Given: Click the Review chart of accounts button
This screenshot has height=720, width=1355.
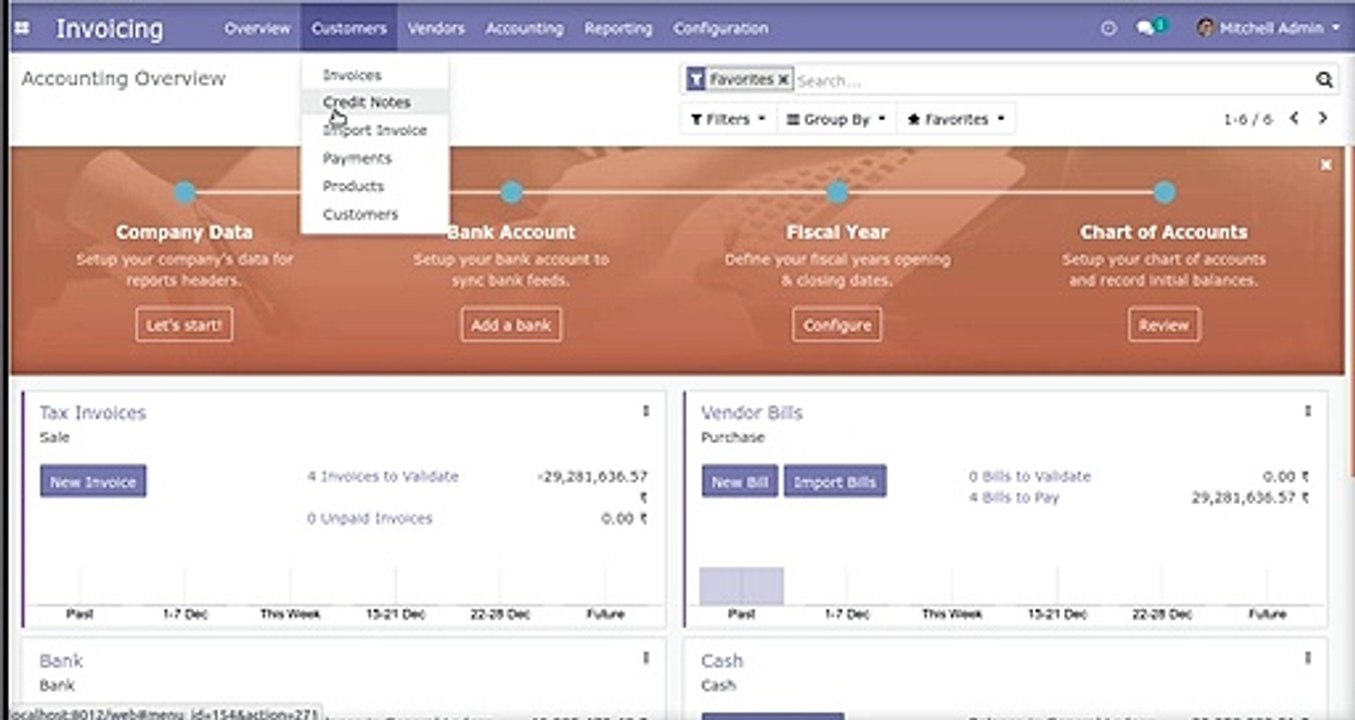Looking at the screenshot, I should pyautogui.click(x=1164, y=325).
